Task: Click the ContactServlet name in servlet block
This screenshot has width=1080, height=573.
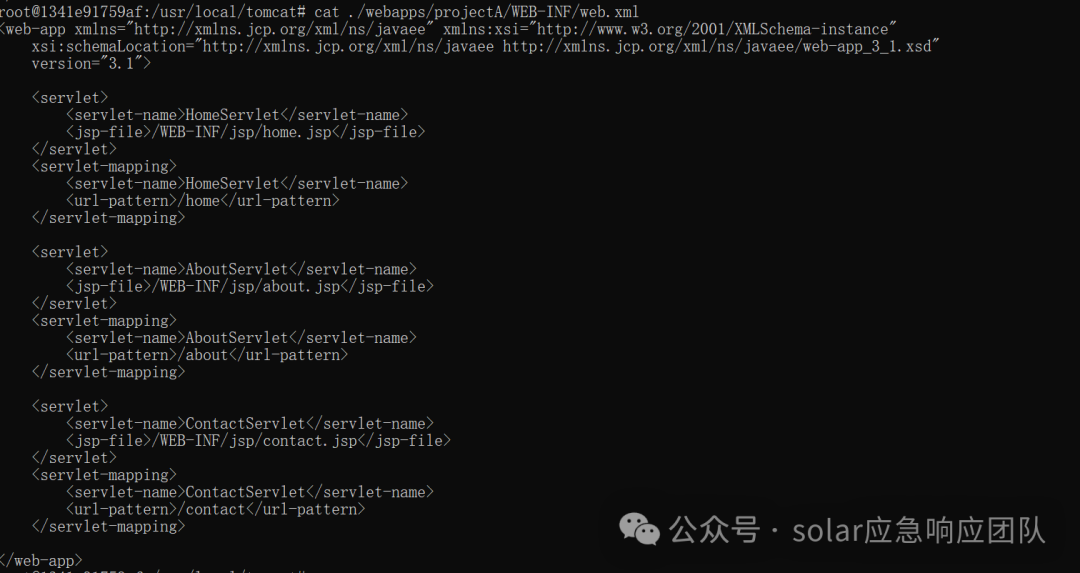Action: pos(245,424)
